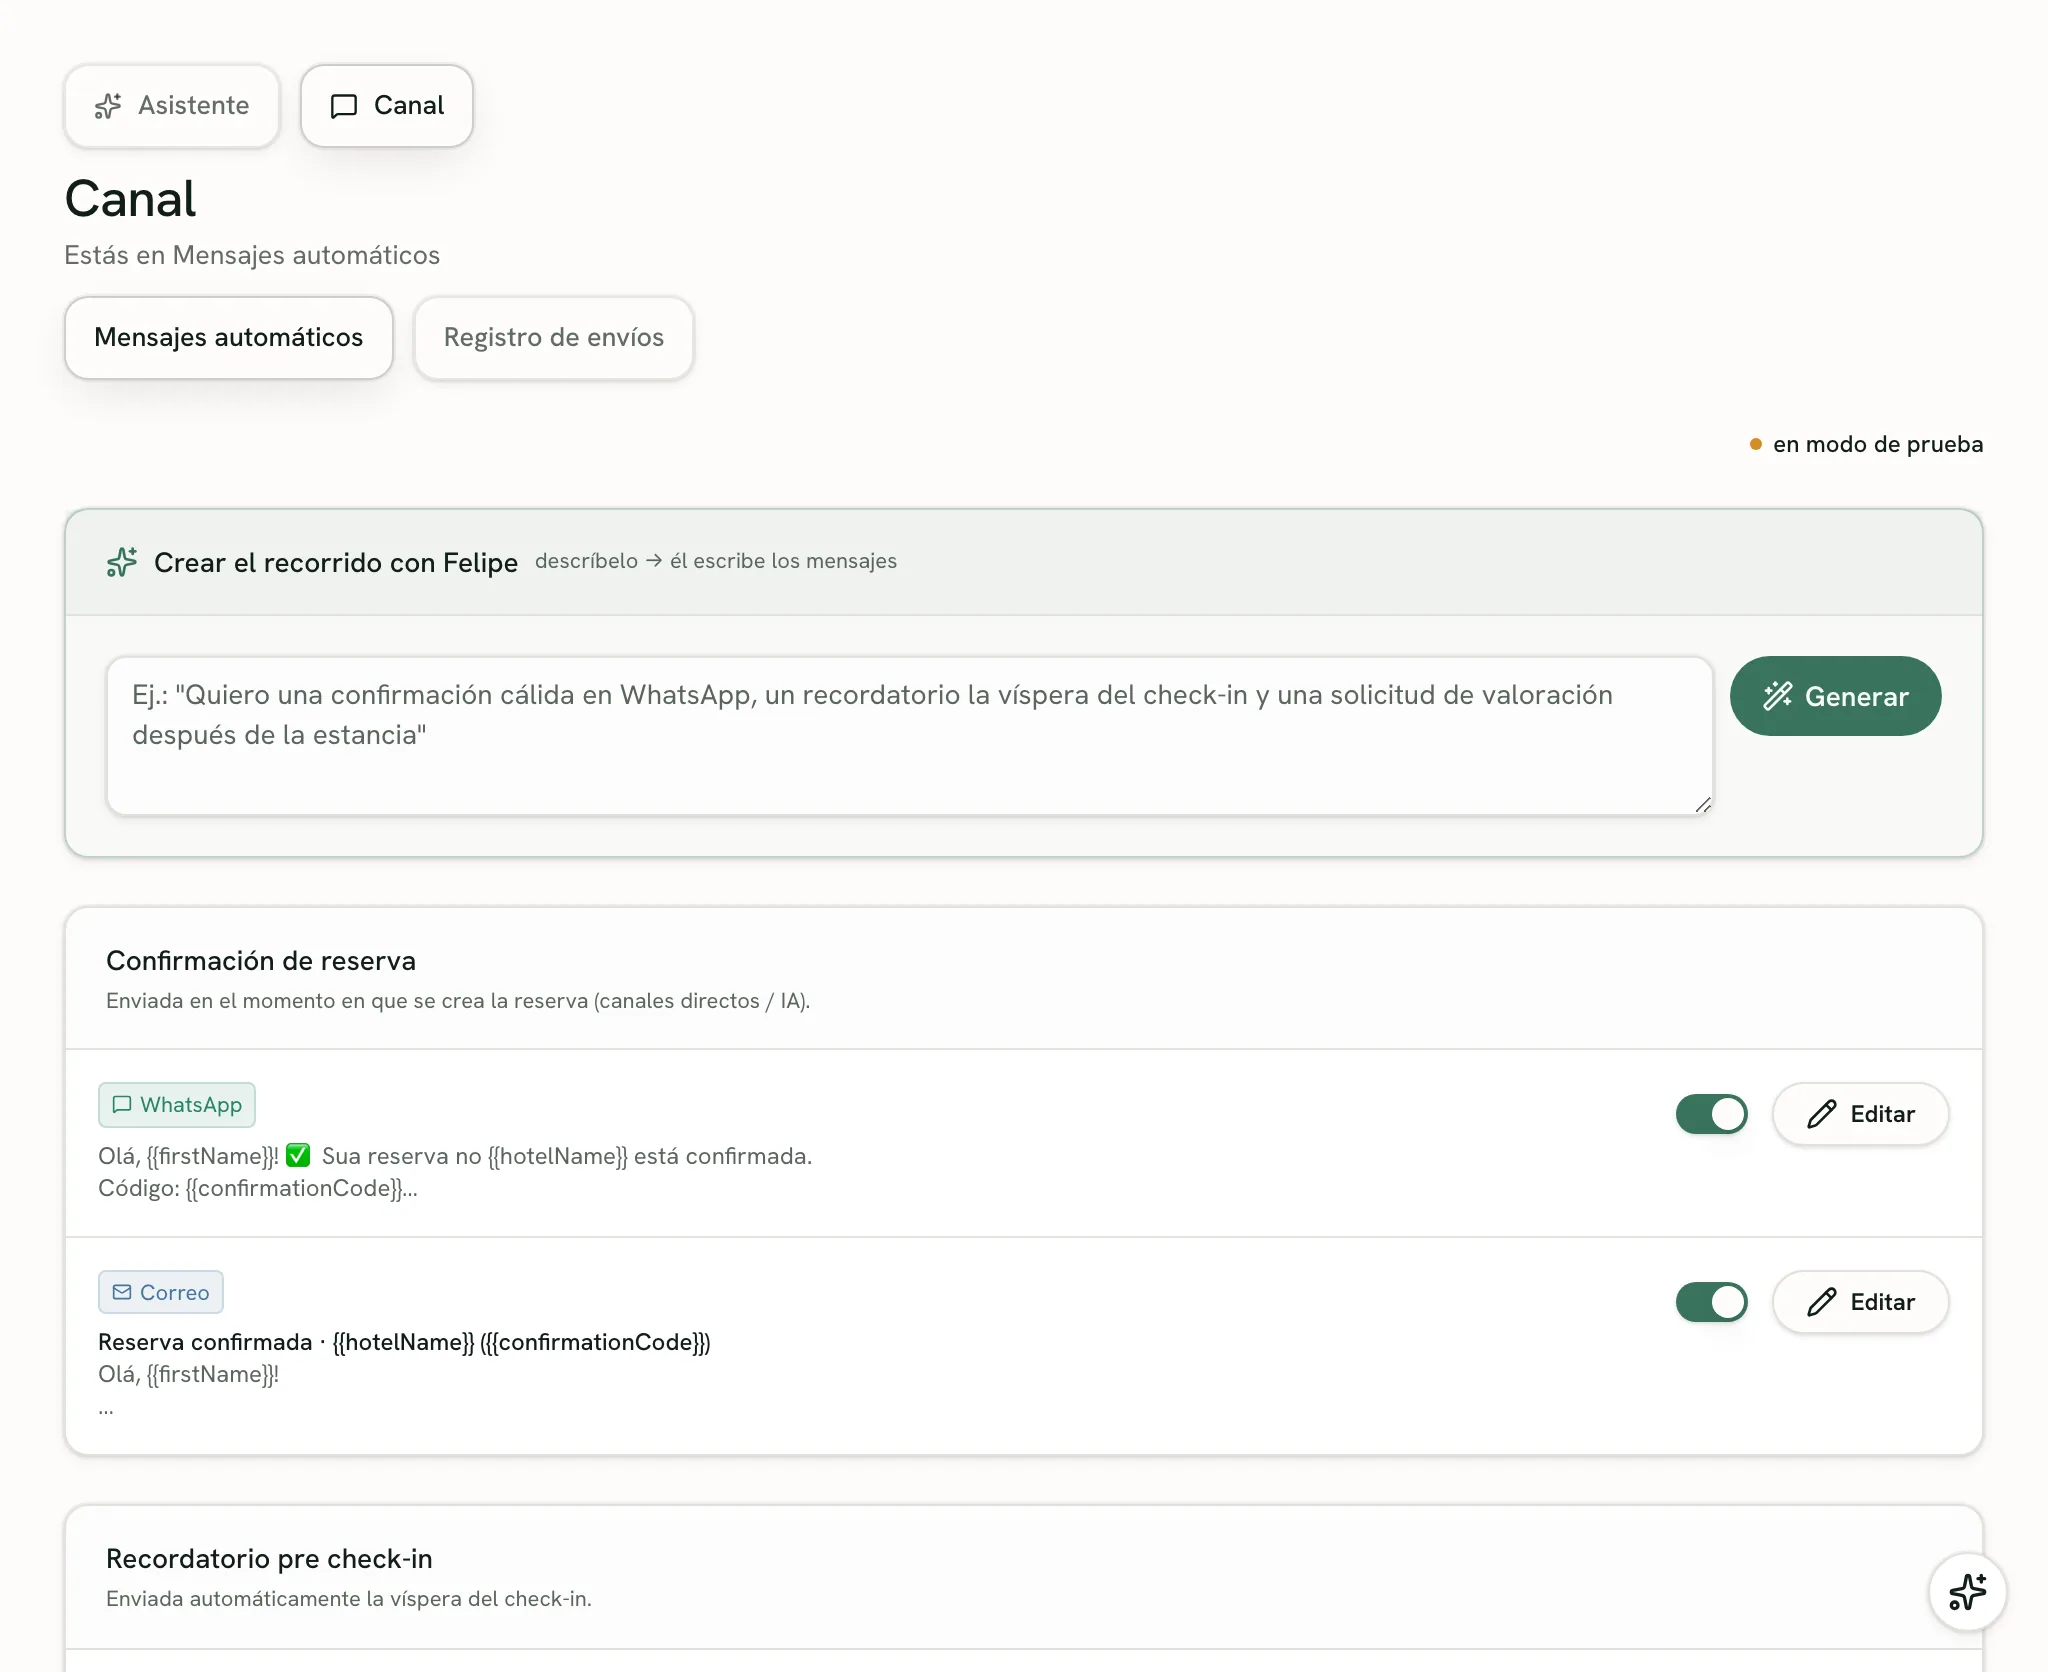This screenshot has width=2048, height=1672.
Task: Click the magic wand icon in Generar
Action: [x=1778, y=696]
